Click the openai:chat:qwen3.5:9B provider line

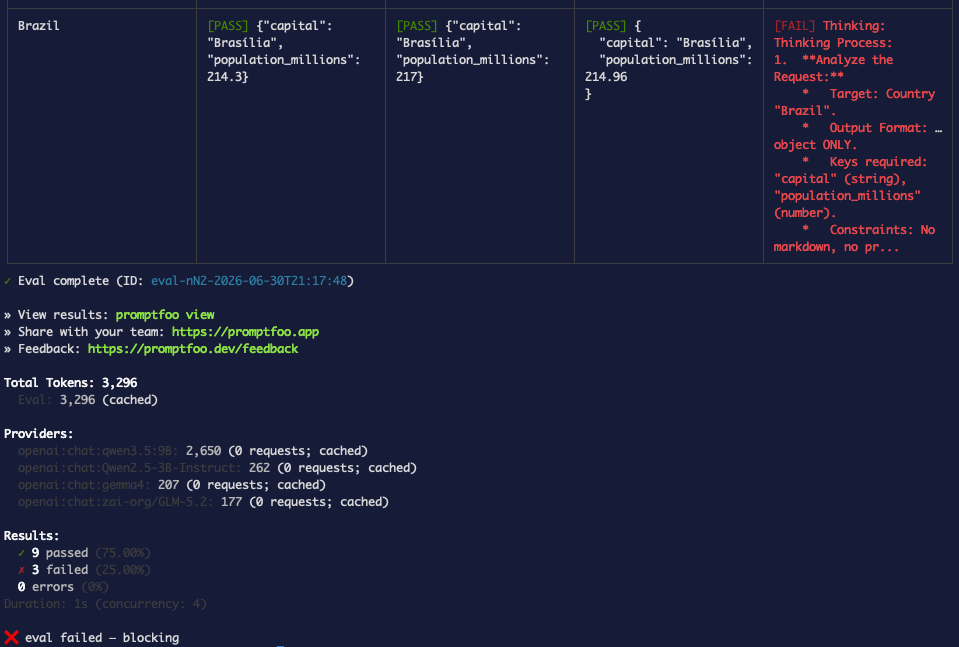[193, 451]
